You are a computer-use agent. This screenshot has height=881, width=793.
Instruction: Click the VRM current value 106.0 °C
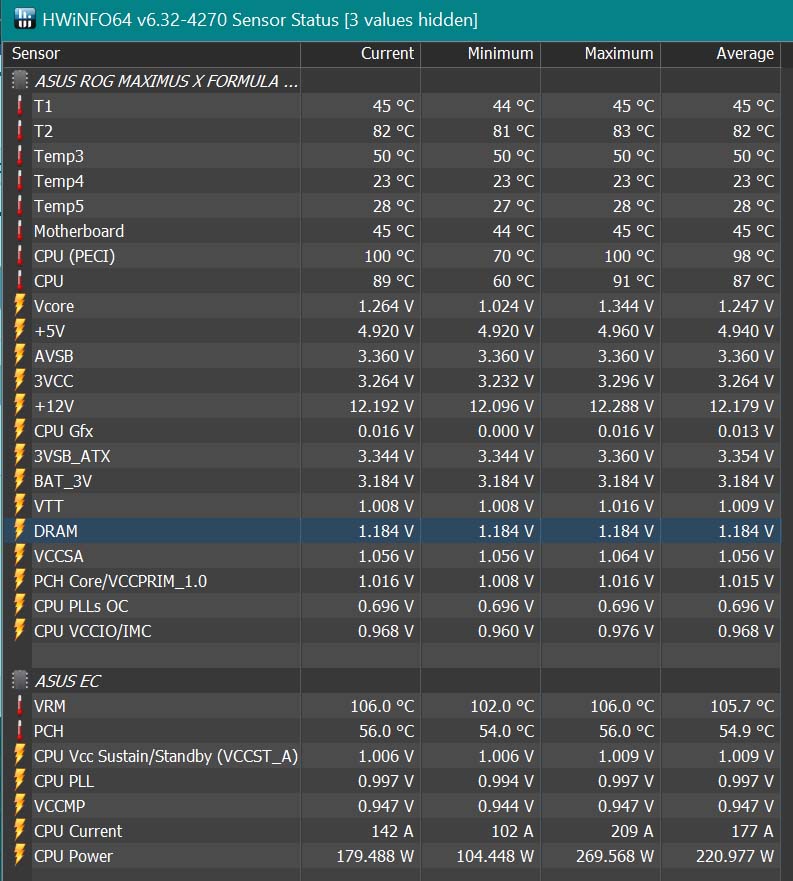pos(382,706)
